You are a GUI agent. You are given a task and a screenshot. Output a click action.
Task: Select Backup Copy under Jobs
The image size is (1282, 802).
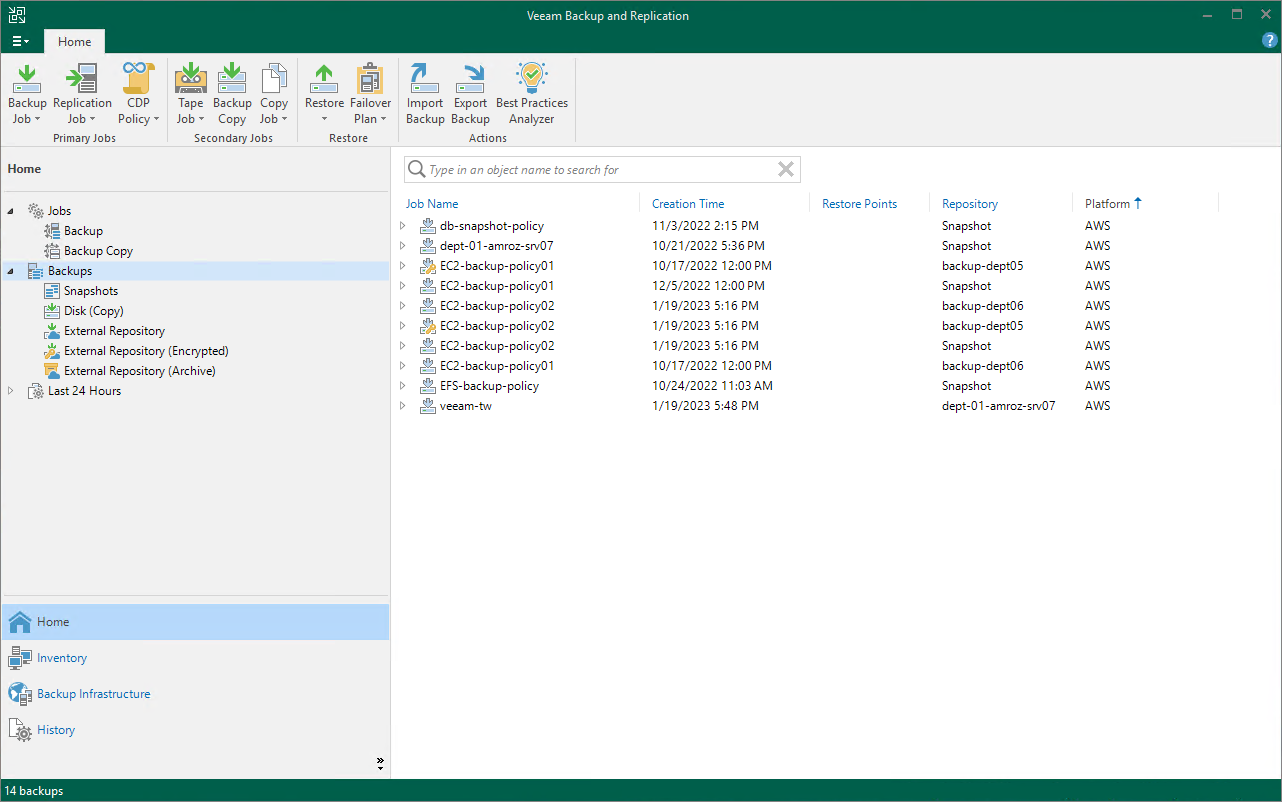pos(98,251)
